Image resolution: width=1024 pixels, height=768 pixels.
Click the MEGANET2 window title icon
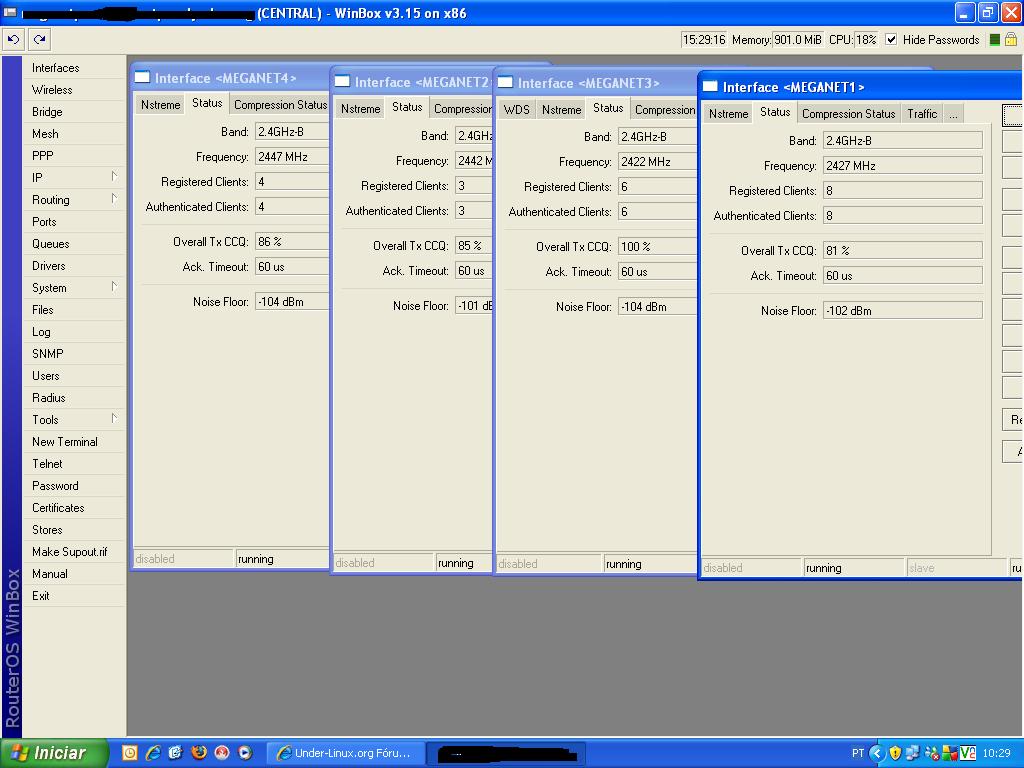(x=342, y=82)
